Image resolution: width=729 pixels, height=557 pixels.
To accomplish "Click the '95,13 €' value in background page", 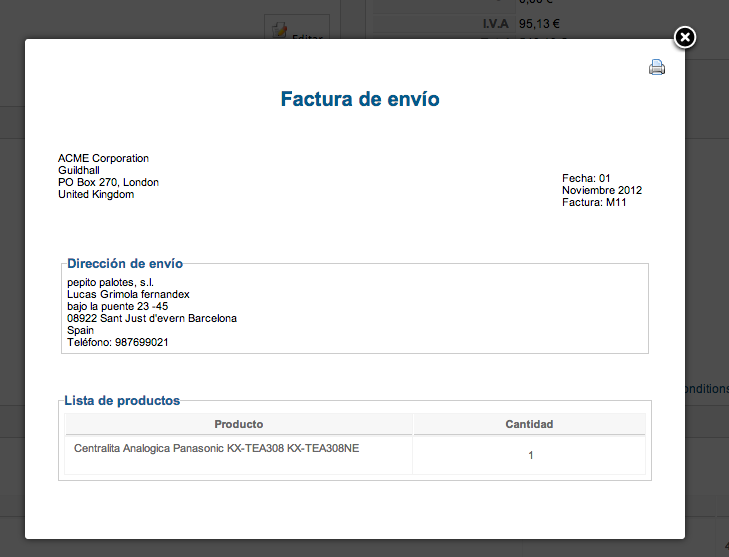I will tap(539, 24).
